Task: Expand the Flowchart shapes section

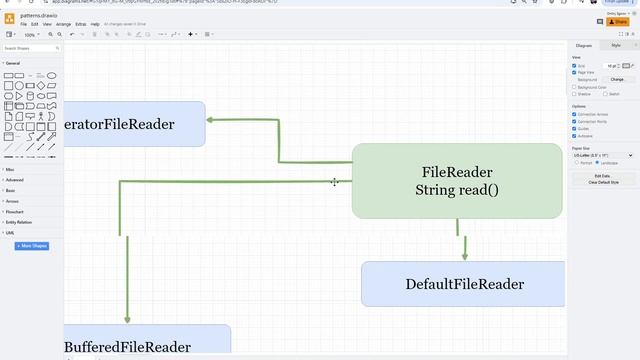Action: 14,212
